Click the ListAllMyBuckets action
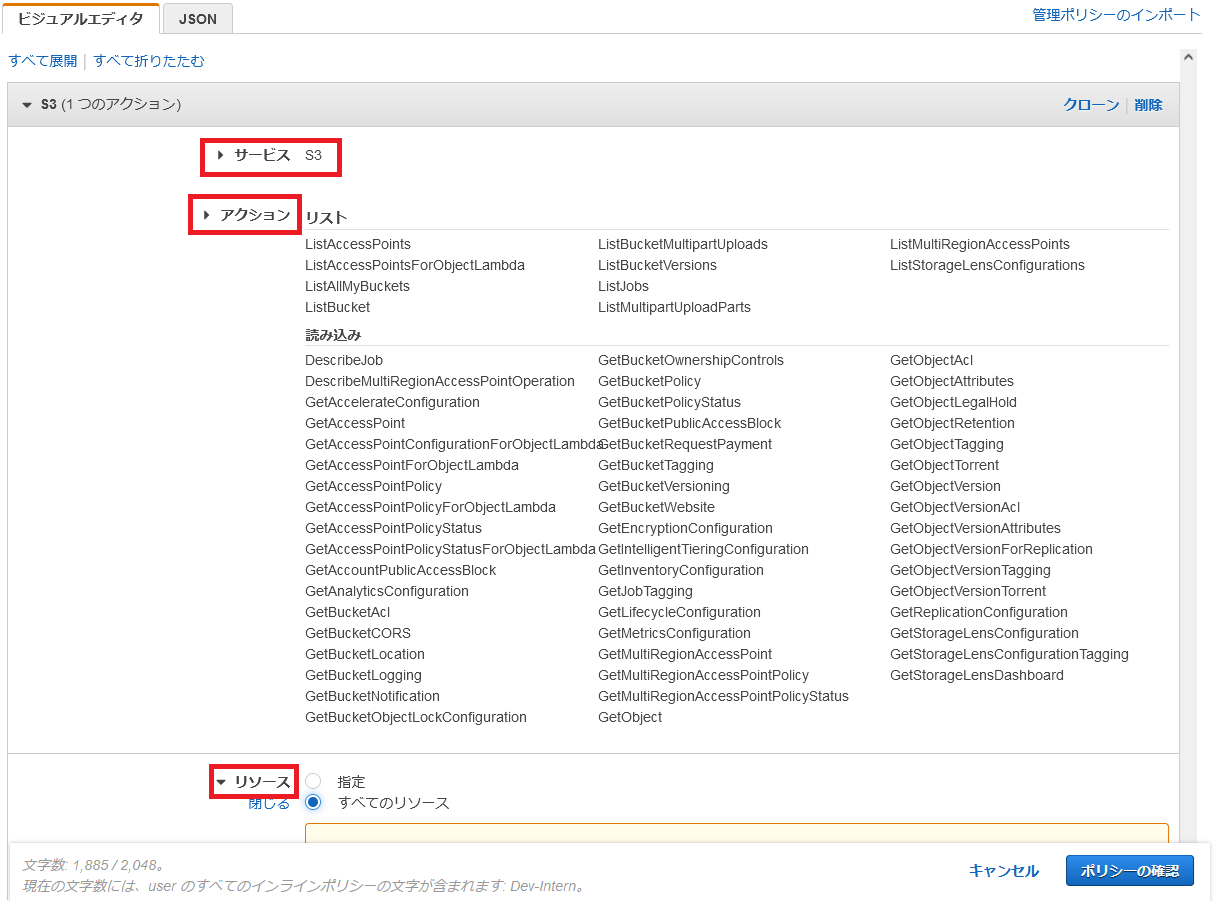The width and height of the screenshot is (1214, 901). pos(357,286)
